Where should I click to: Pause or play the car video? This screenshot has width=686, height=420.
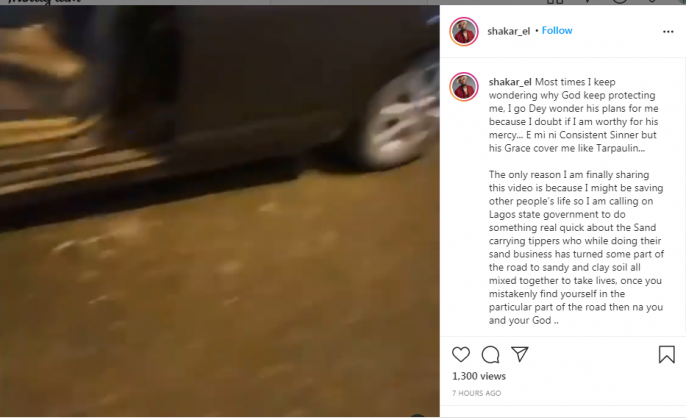pyautogui.click(x=220, y=211)
